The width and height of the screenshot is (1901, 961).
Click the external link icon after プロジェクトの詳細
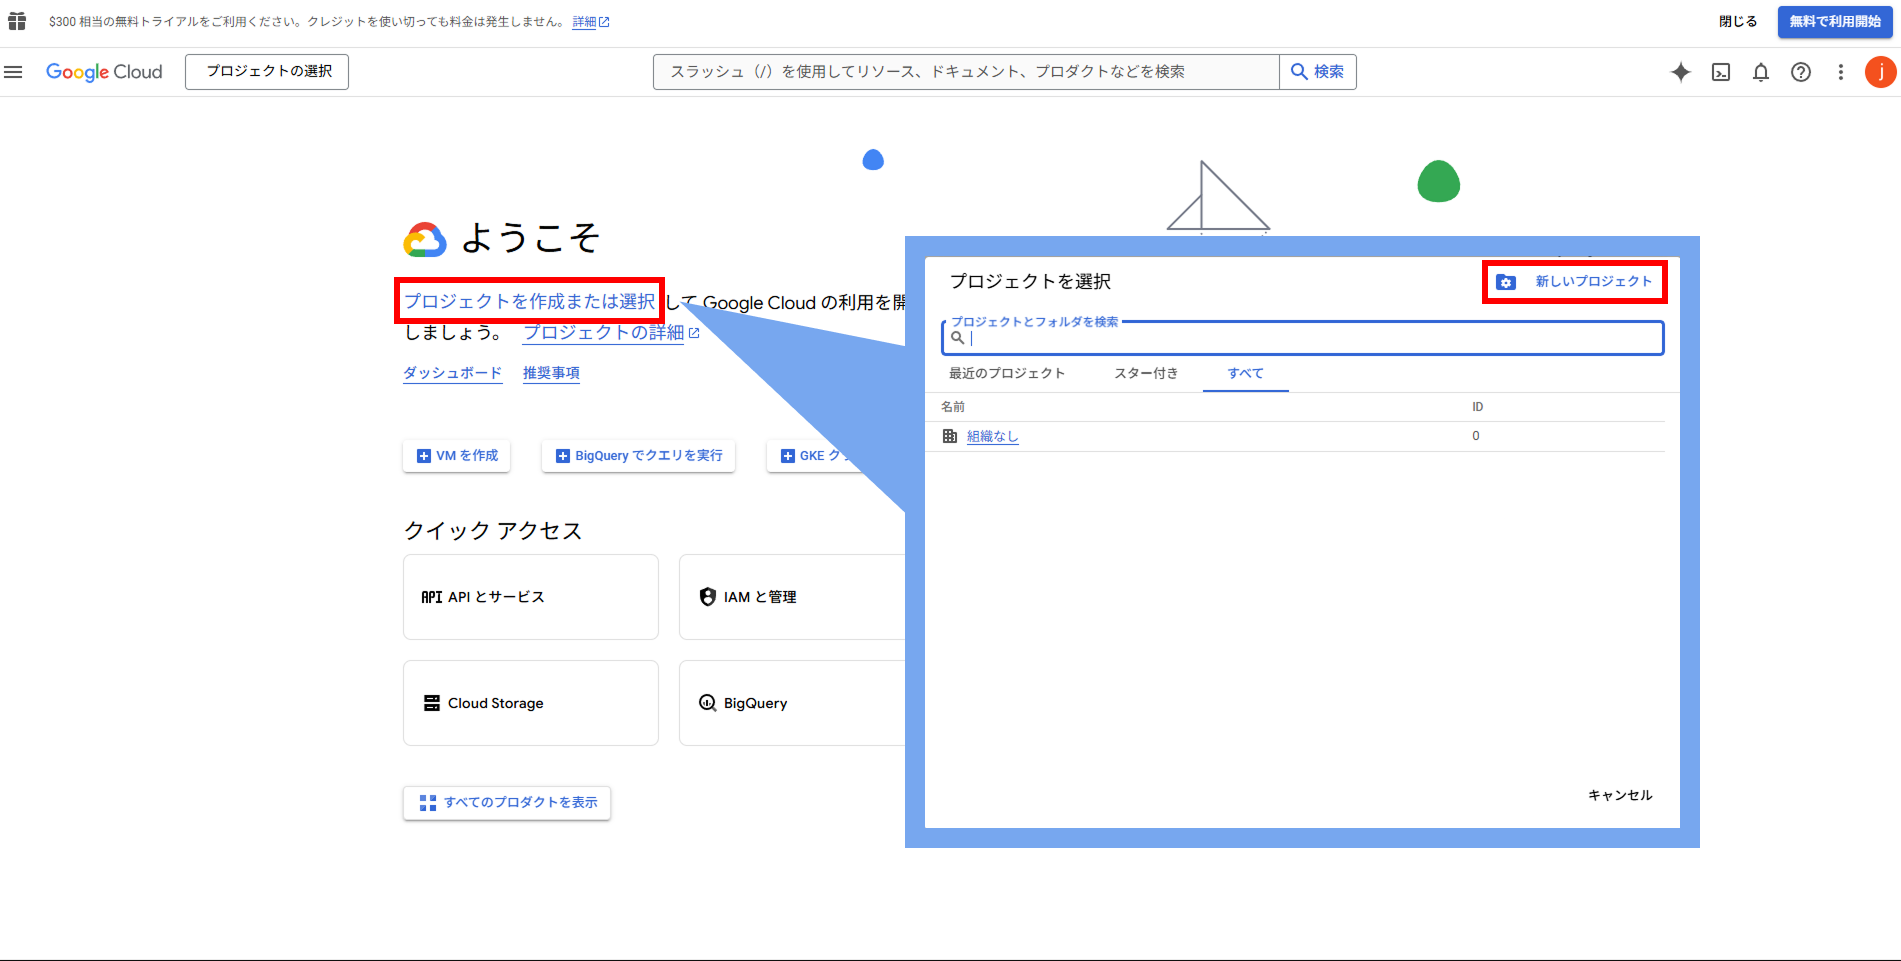[694, 333]
